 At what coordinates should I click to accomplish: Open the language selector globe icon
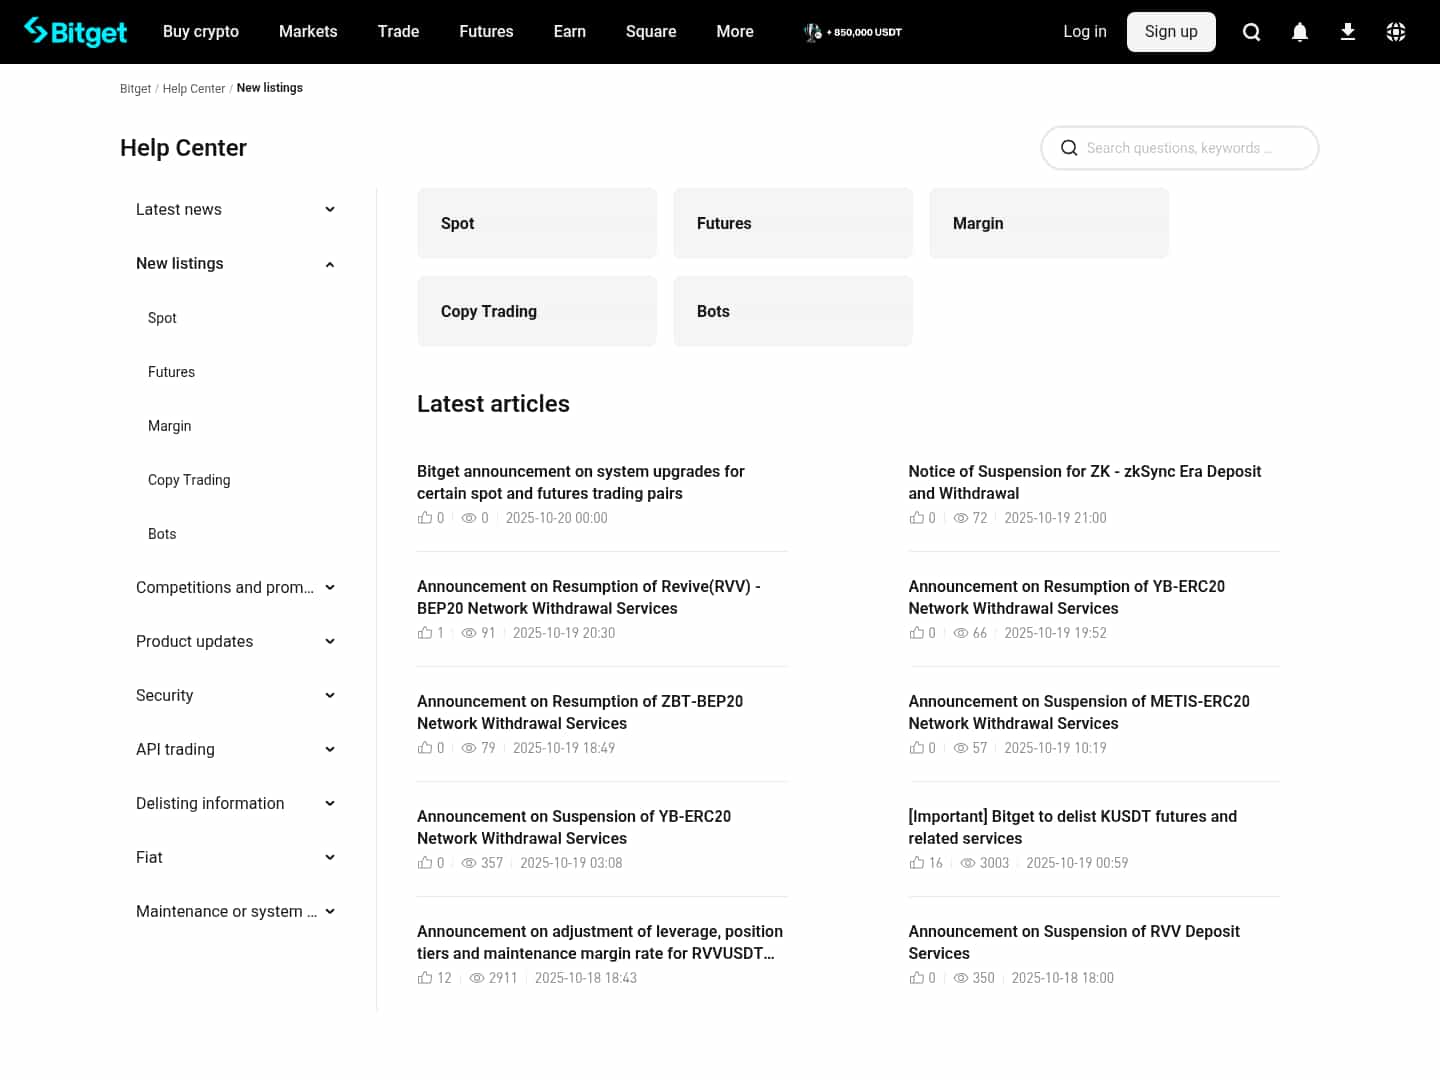[x=1396, y=31]
